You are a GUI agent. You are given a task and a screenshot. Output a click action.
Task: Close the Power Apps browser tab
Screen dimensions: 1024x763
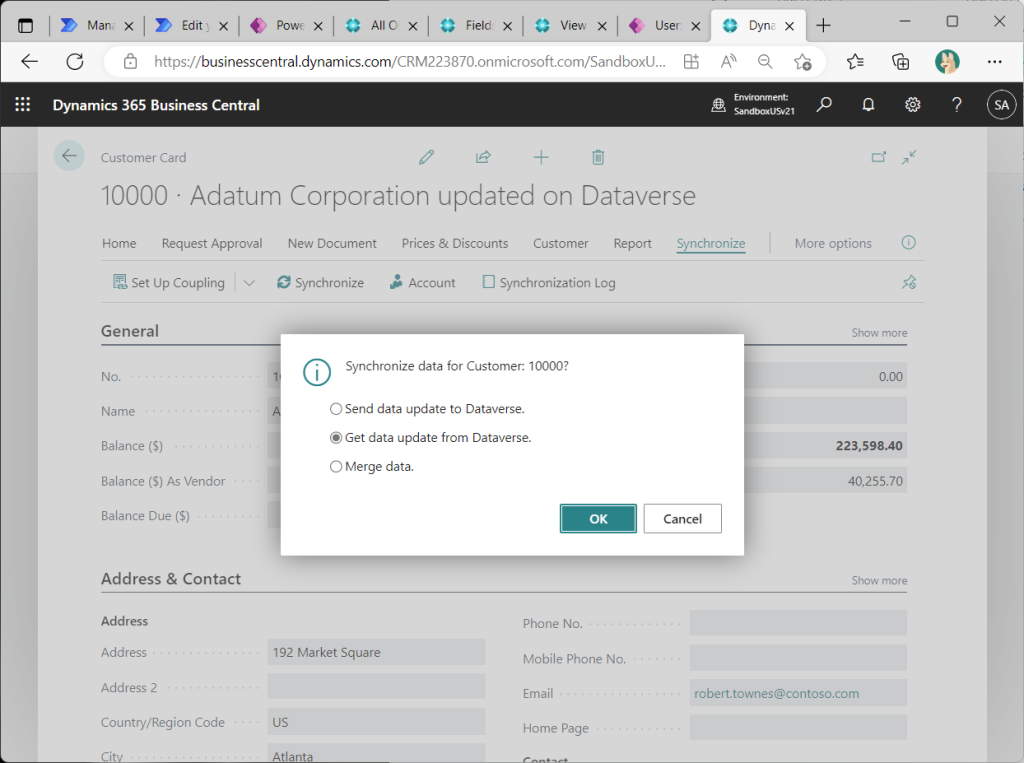pos(318,26)
